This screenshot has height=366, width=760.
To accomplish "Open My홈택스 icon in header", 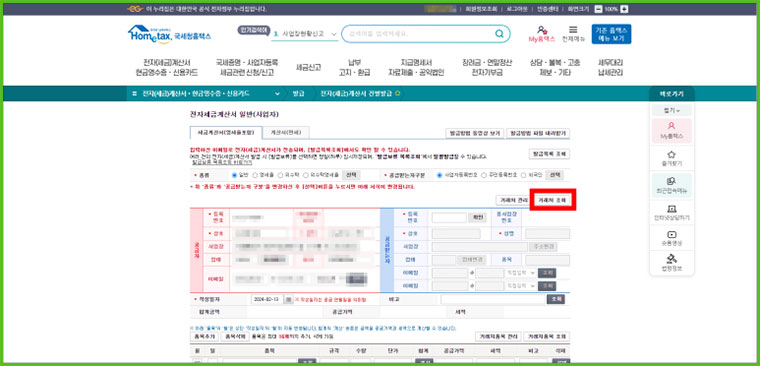I will pos(542,34).
